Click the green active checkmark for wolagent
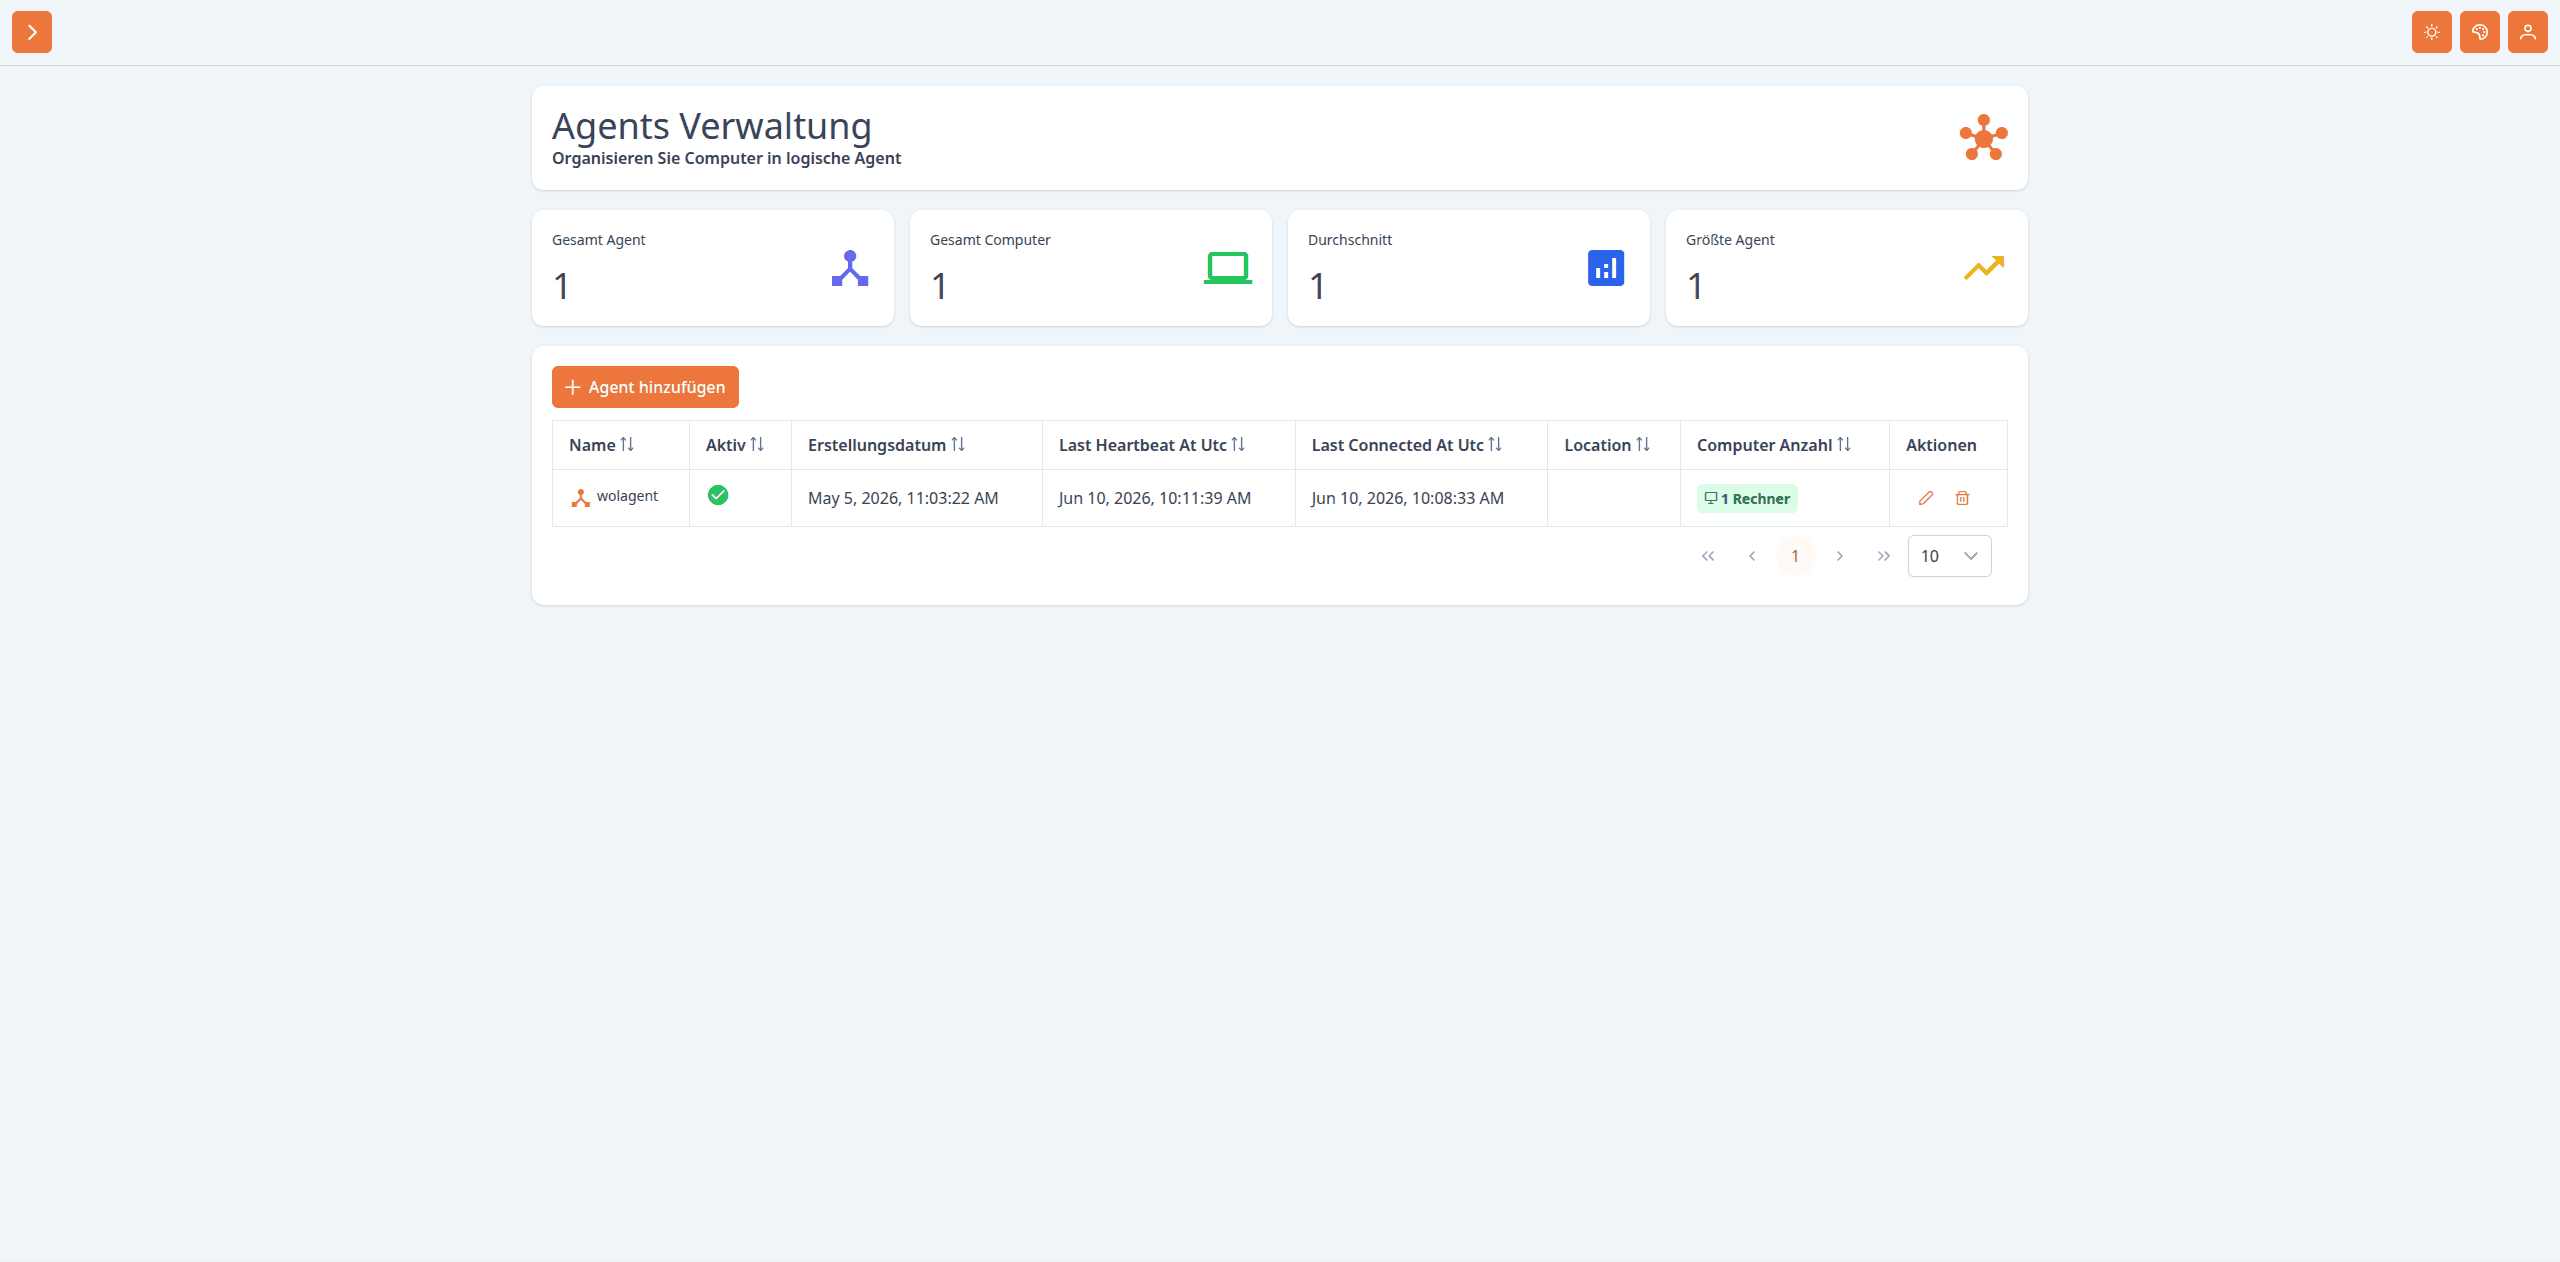This screenshot has width=2560, height=1262. [x=718, y=495]
